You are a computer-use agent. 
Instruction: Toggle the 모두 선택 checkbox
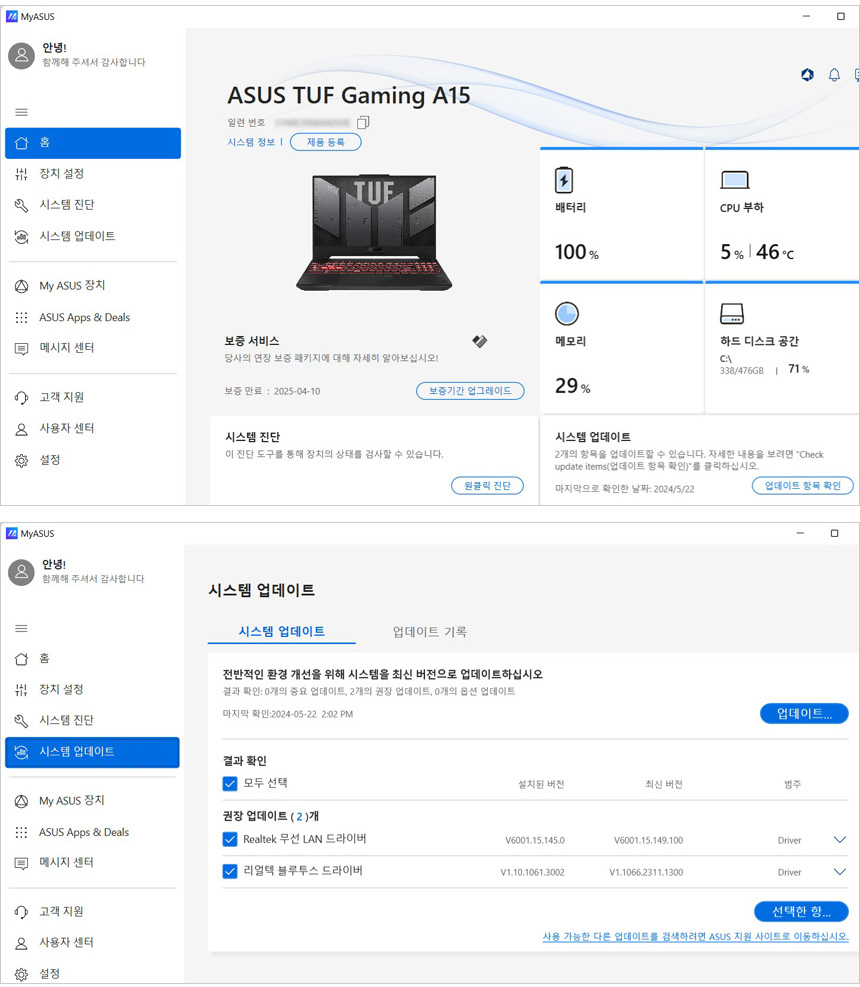pos(230,784)
